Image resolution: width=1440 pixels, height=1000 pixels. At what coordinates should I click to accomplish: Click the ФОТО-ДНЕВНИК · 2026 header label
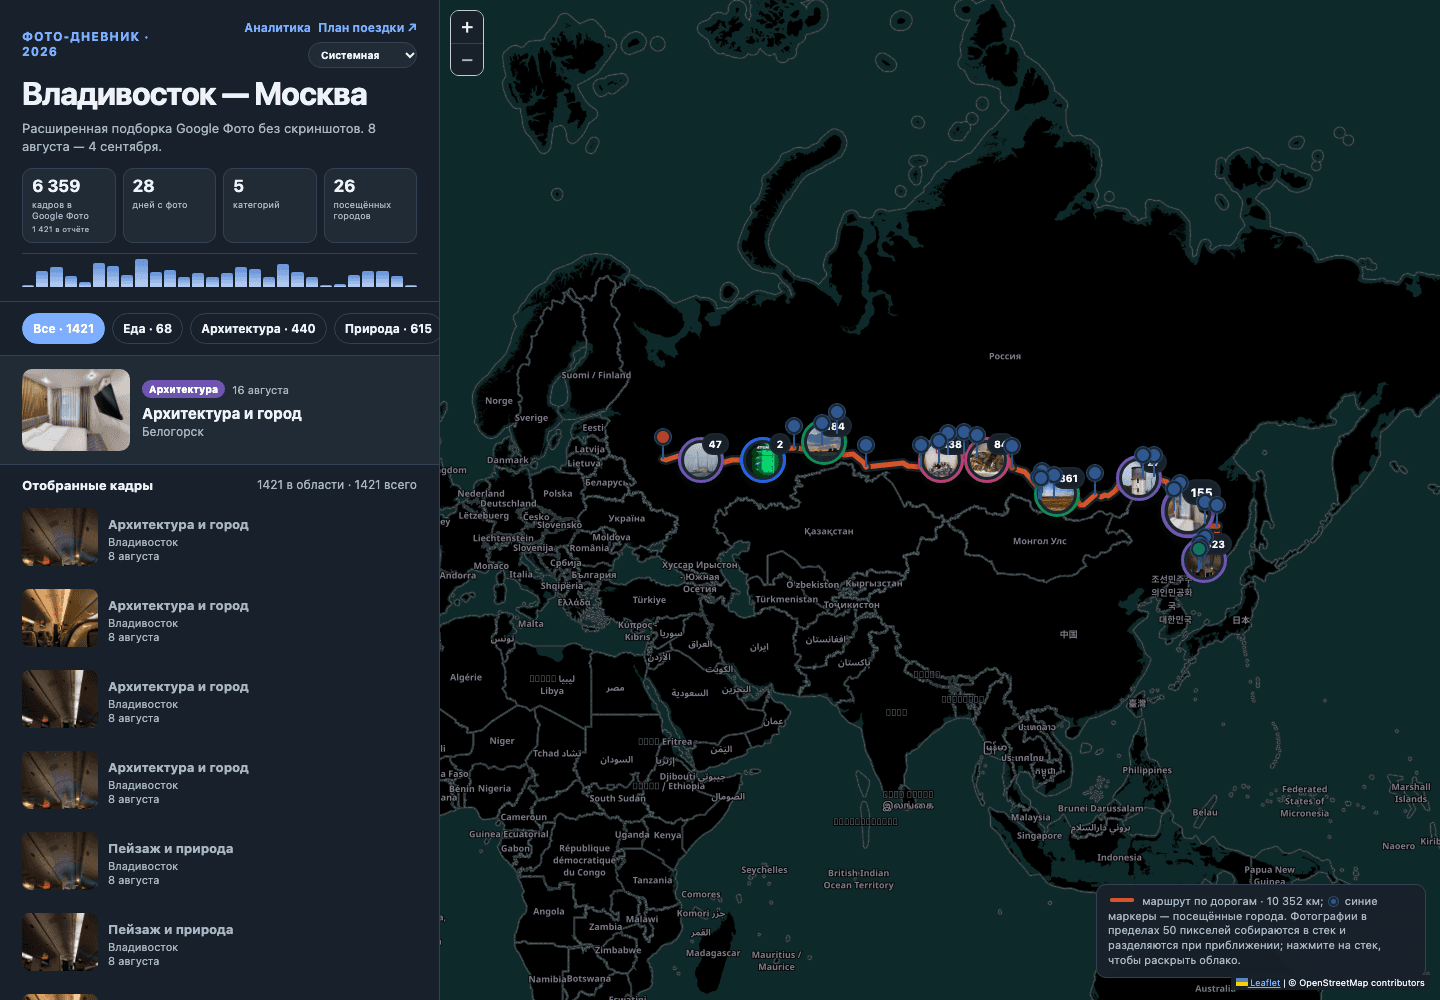pos(85,44)
